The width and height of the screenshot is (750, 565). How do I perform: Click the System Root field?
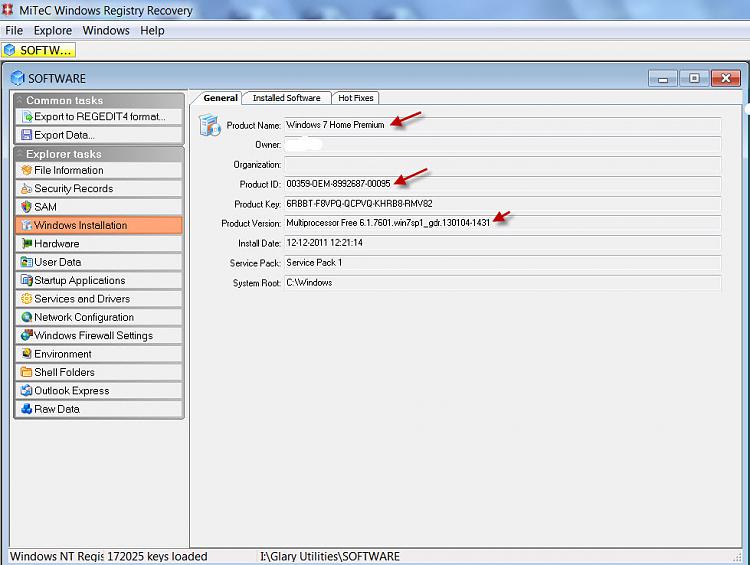click(502, 283)
